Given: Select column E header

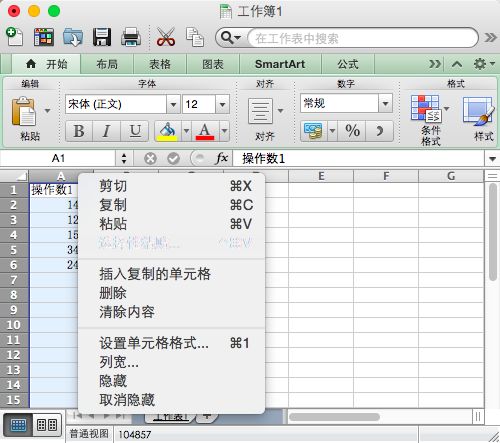Looking at the screenshot, I should 321,176.
